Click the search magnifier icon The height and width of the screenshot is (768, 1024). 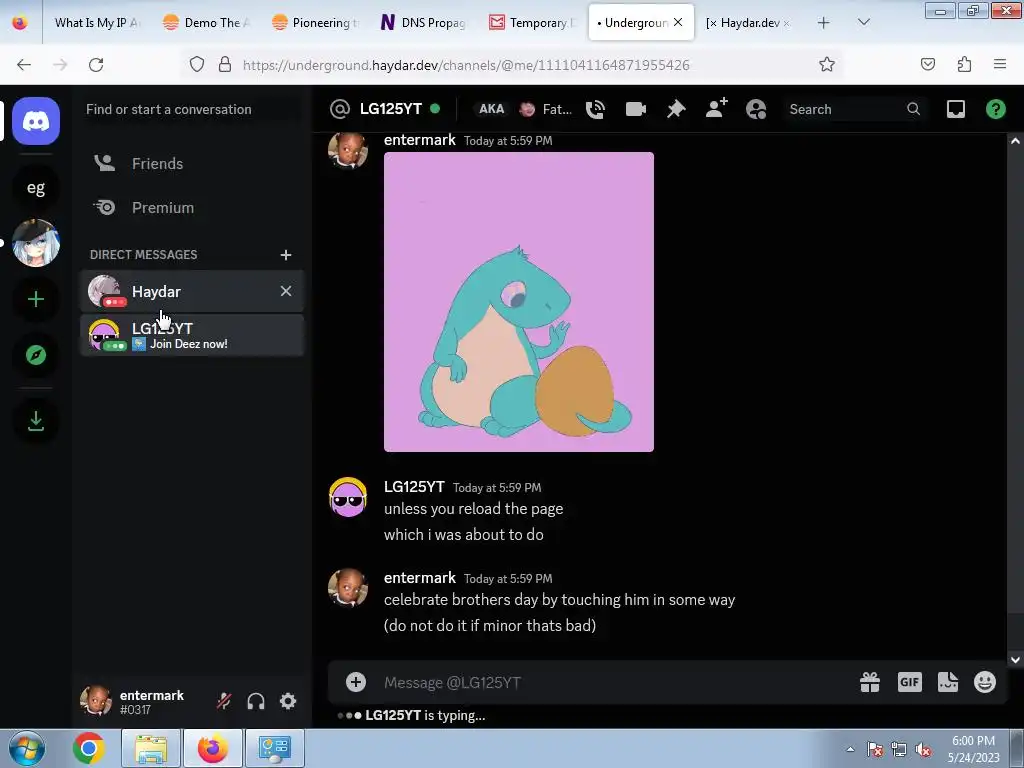tap(913, 109)
